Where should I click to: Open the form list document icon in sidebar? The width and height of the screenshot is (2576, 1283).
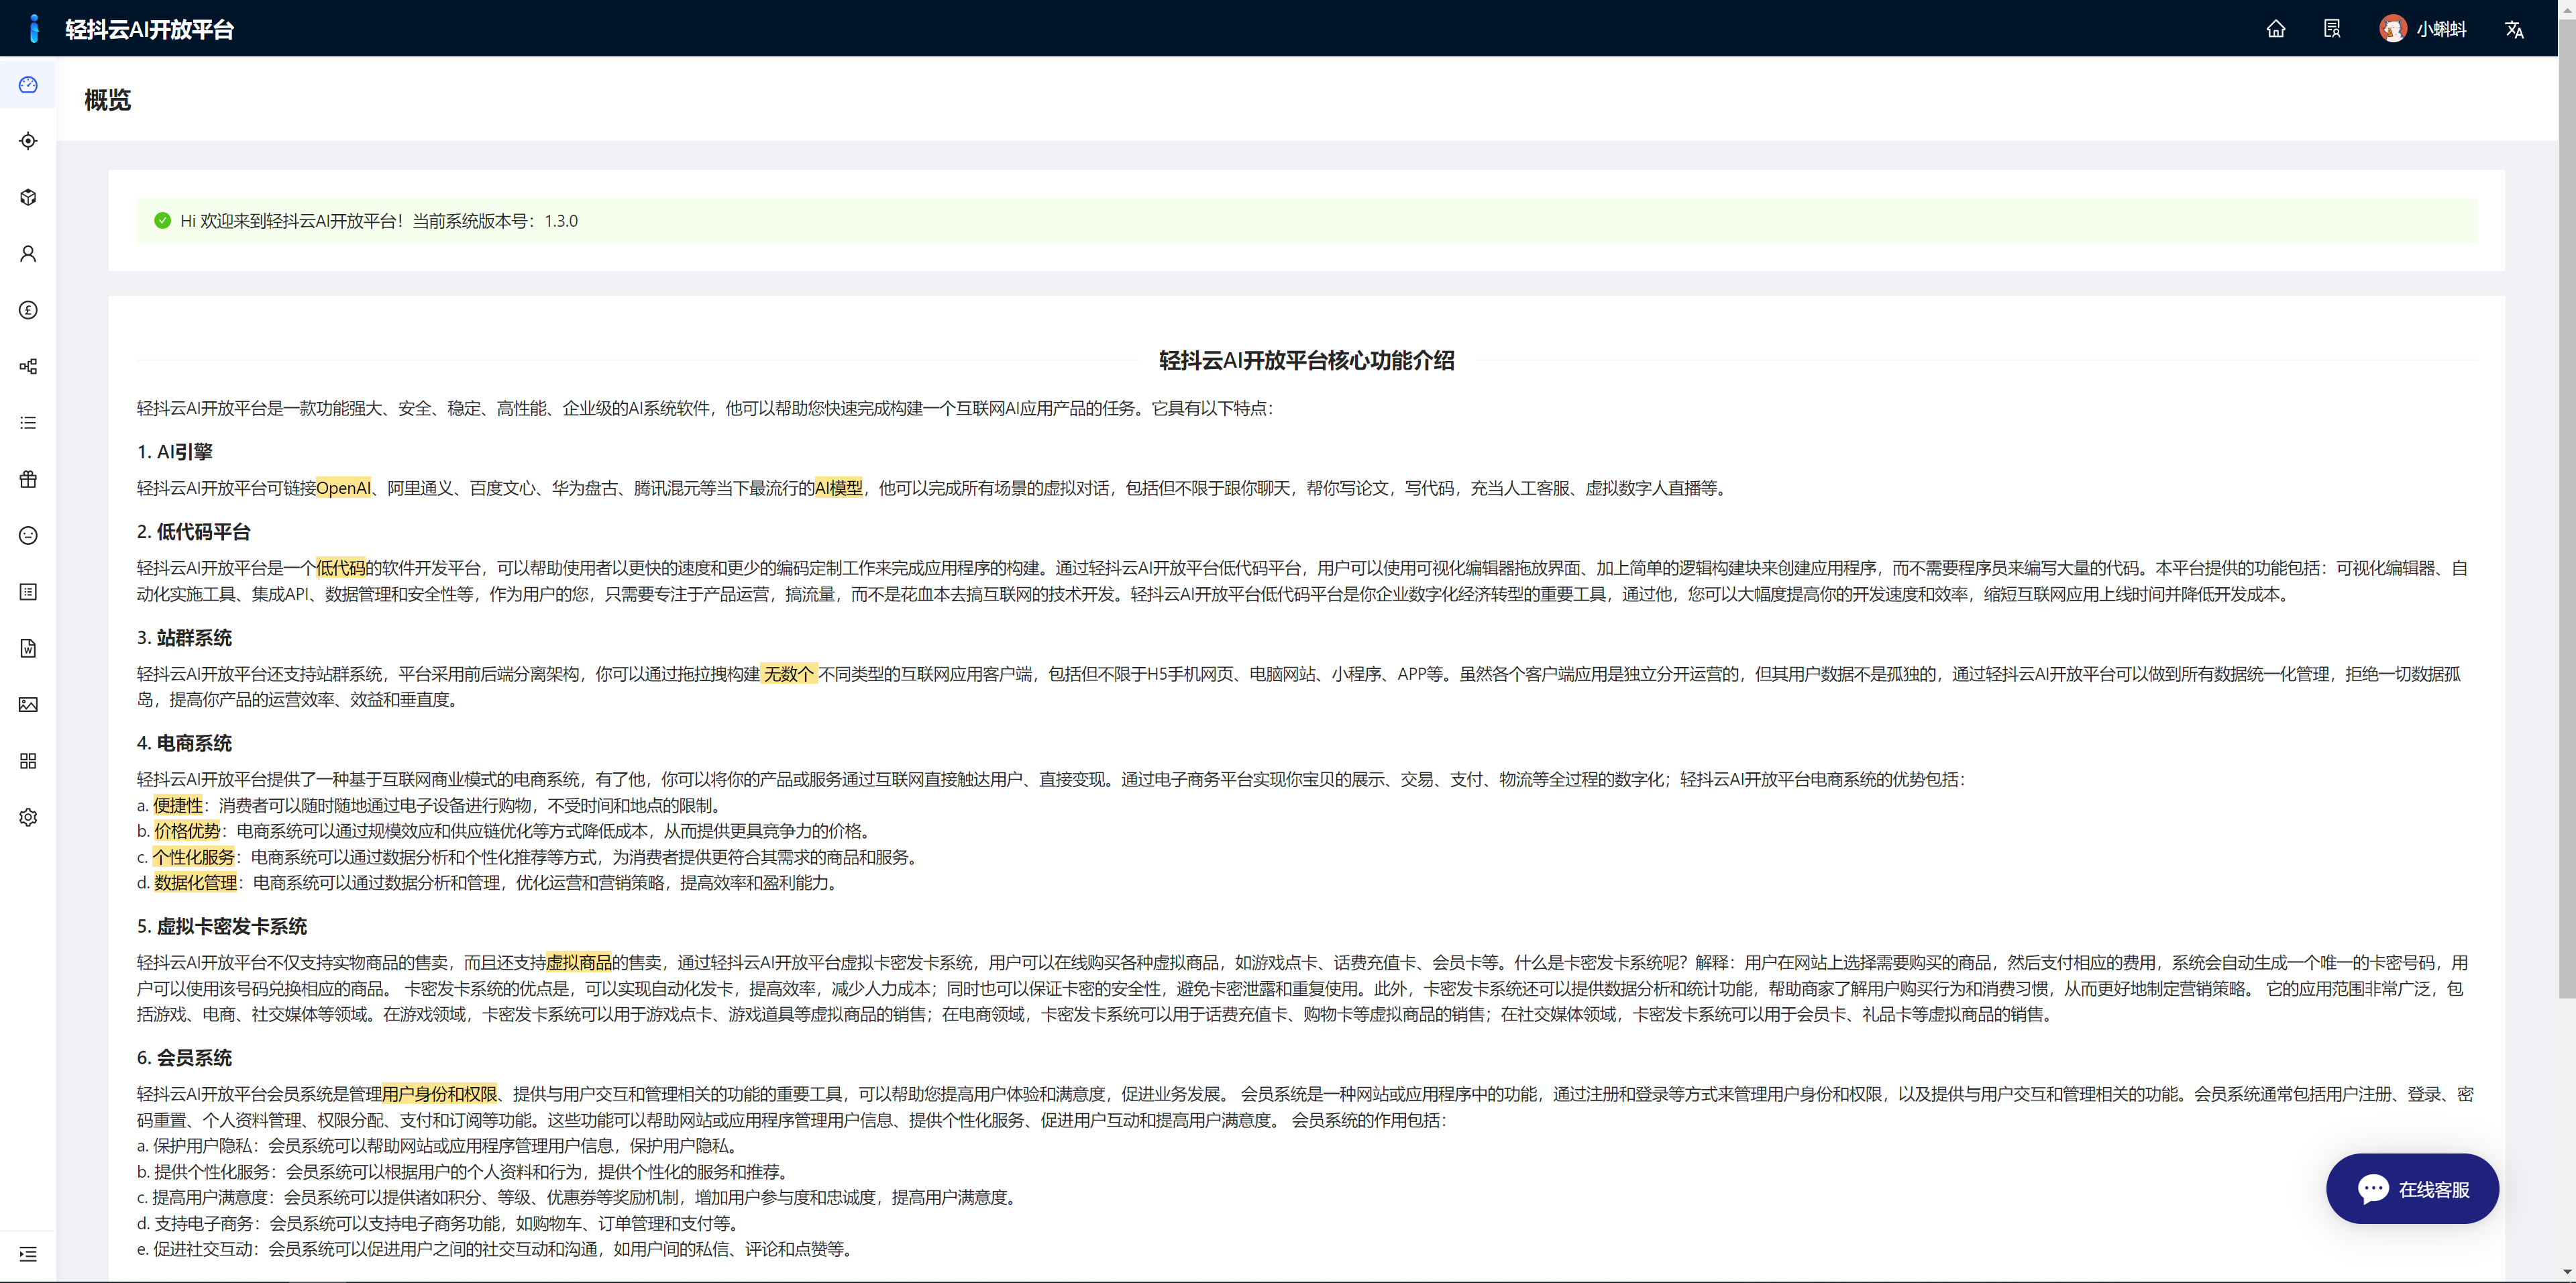pyautogui.click(x=28, y=592)
